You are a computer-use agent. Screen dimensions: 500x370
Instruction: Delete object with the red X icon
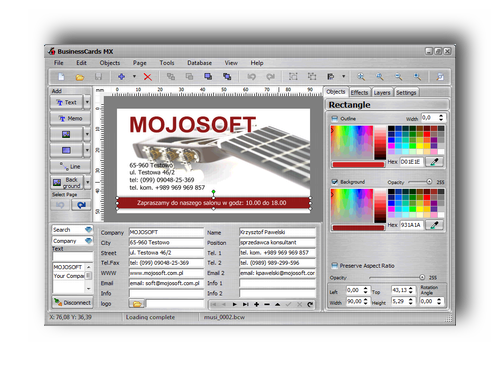pyautogui.click(x=148, y=77)
